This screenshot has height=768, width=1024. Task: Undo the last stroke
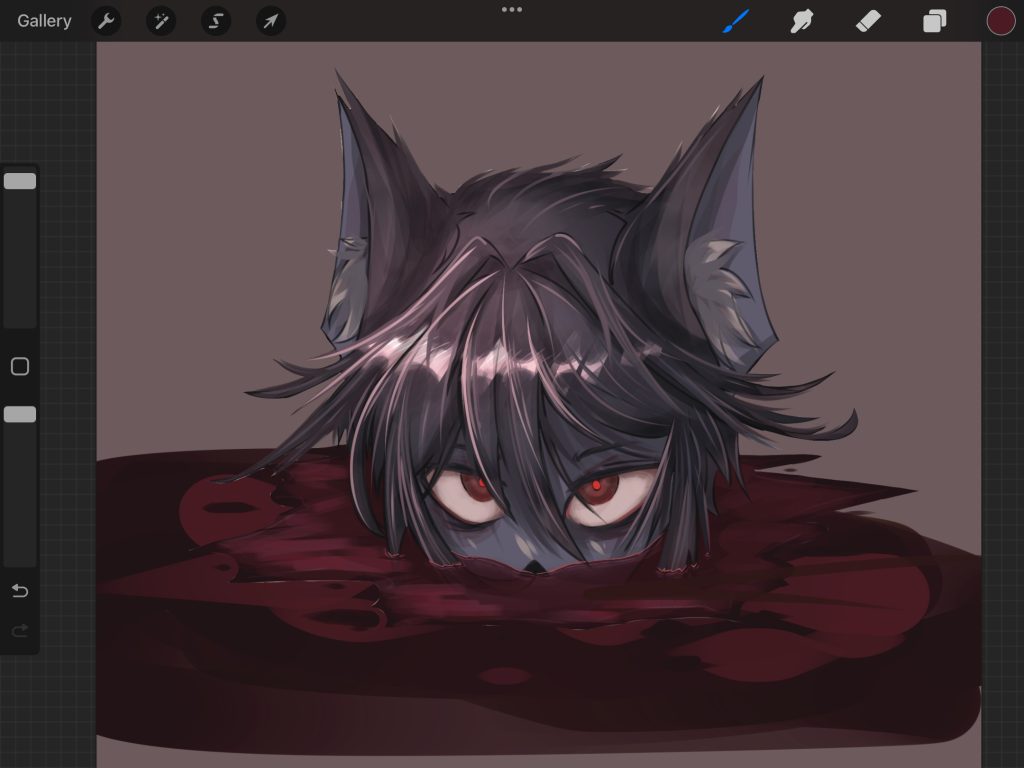pos(20,591)
